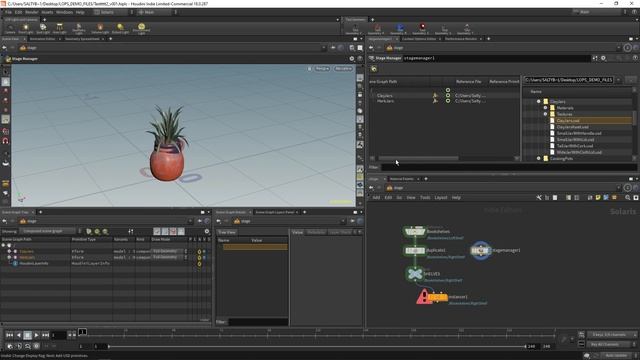Select the Environment Light shelf tool
The height and width of the screenshot is (360, 640).
[141, 28]
